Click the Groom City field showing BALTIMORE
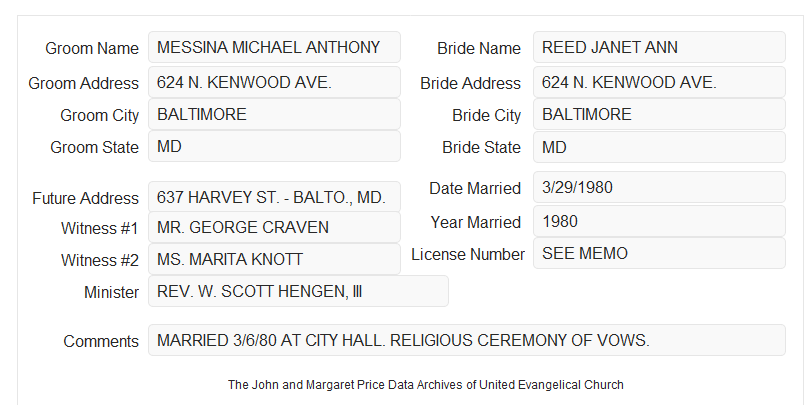This screenshot has height=405, width=805. click(274, 114)
